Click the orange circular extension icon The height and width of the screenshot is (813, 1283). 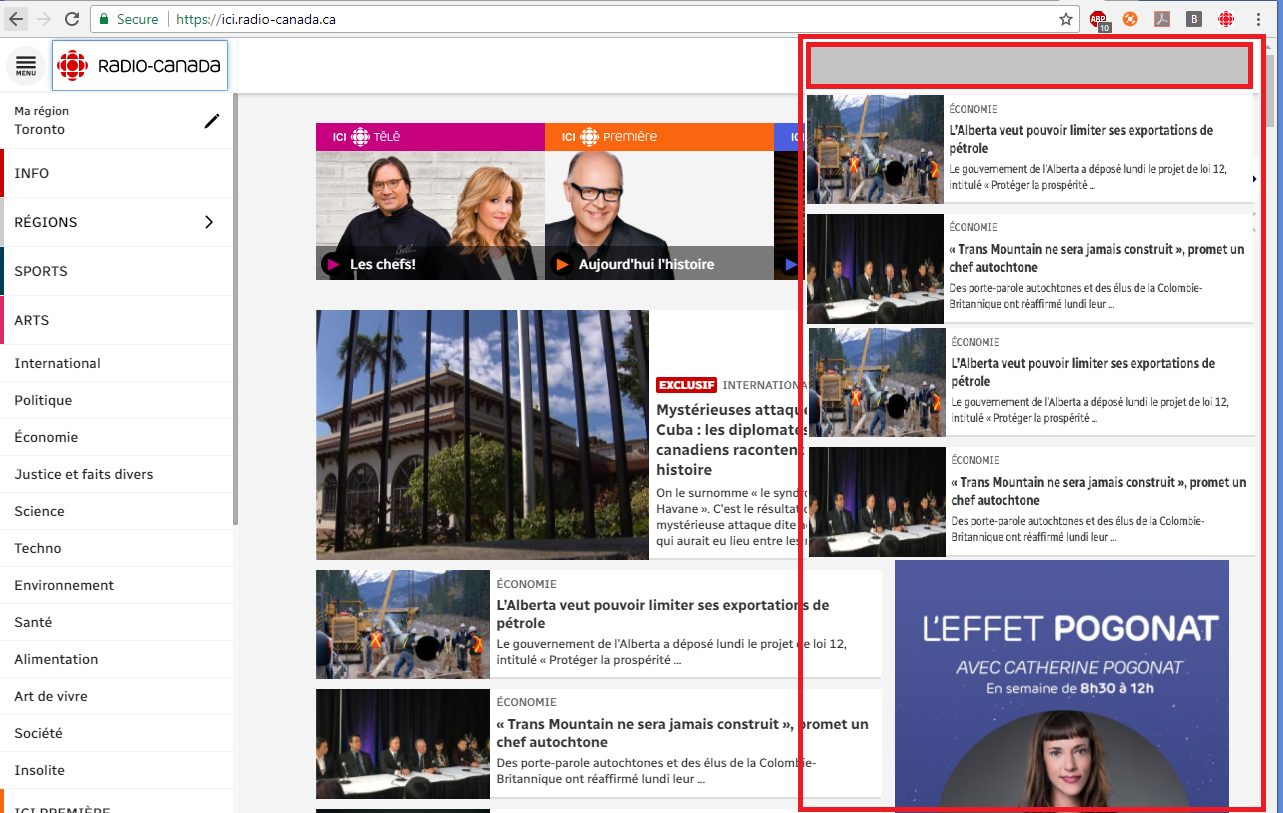pyautogui.click(x=1130, y=19)
